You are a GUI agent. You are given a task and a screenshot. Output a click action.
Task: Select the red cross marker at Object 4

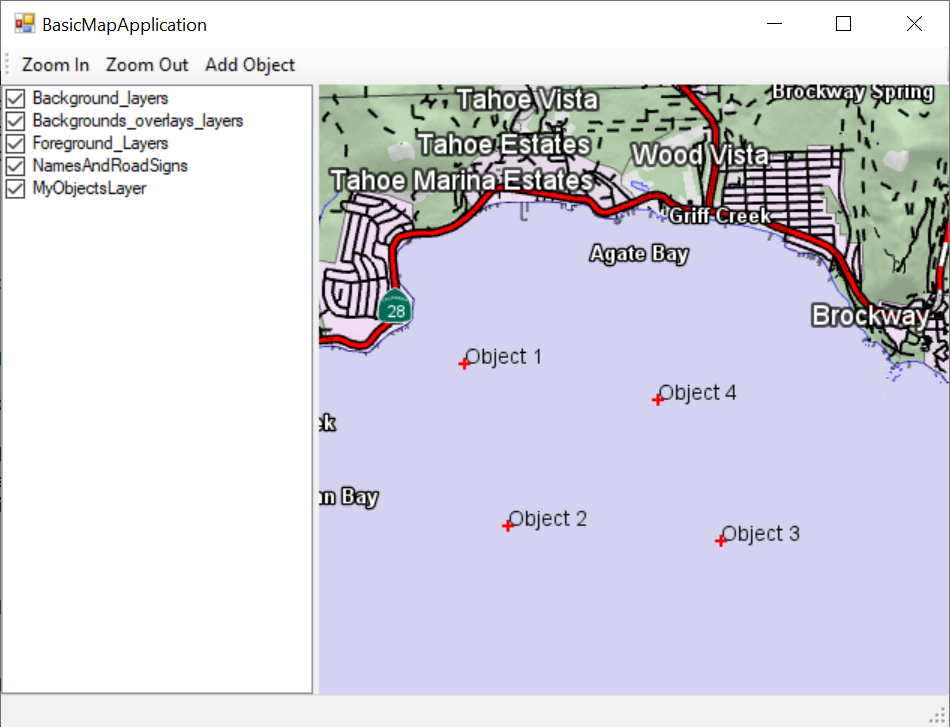pyautogui.click(x=658, y=399)
